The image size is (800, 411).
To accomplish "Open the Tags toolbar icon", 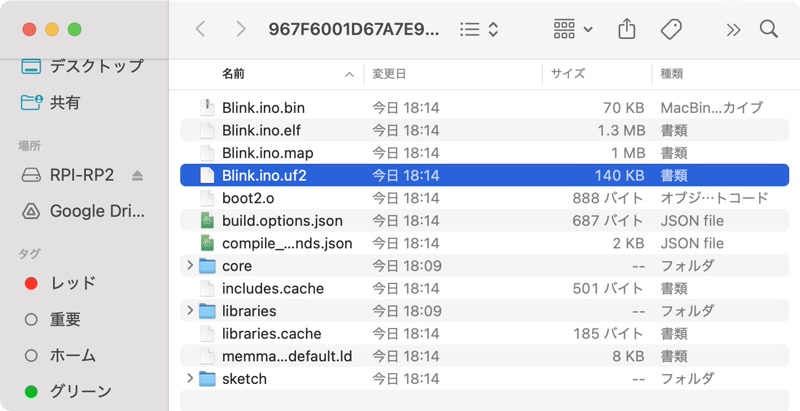I will click(672, 29).
